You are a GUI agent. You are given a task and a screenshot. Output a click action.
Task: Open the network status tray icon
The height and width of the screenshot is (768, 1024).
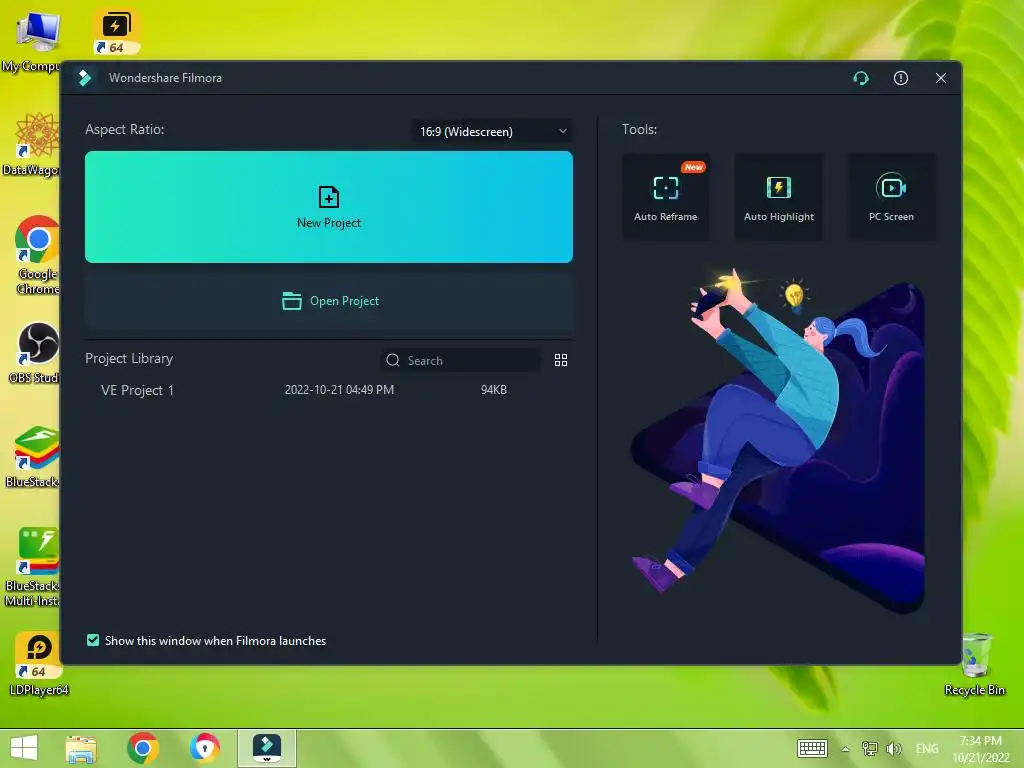pyautogui.click(x=870, y=748)
